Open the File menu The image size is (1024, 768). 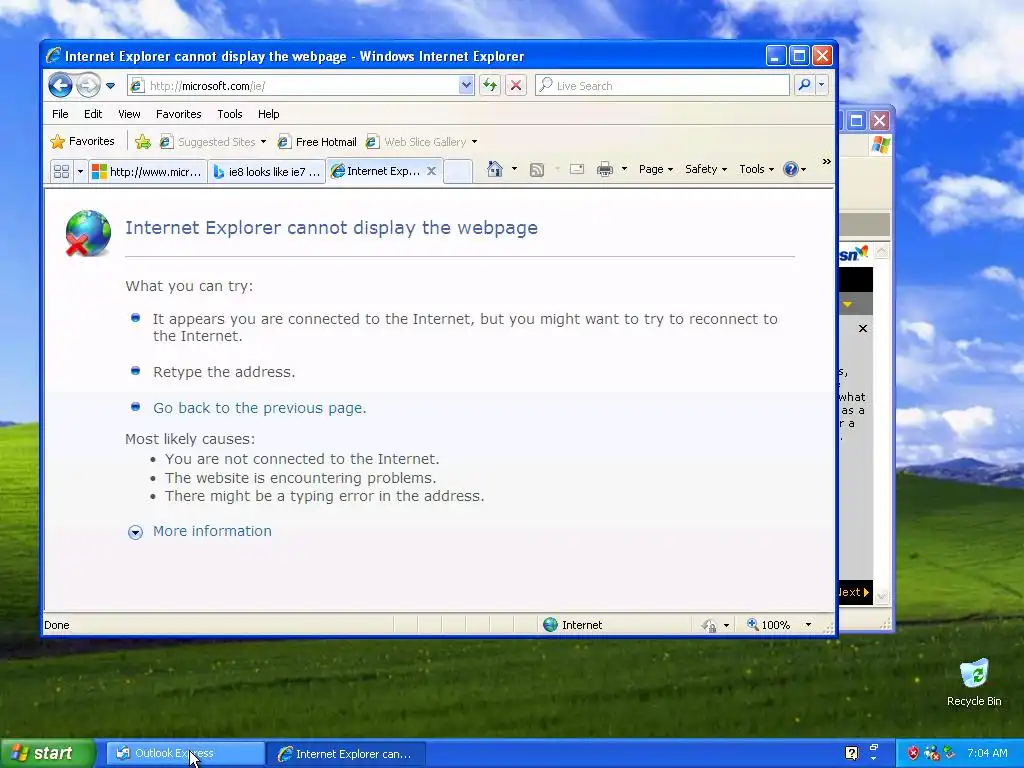click(x=60, y=114)
